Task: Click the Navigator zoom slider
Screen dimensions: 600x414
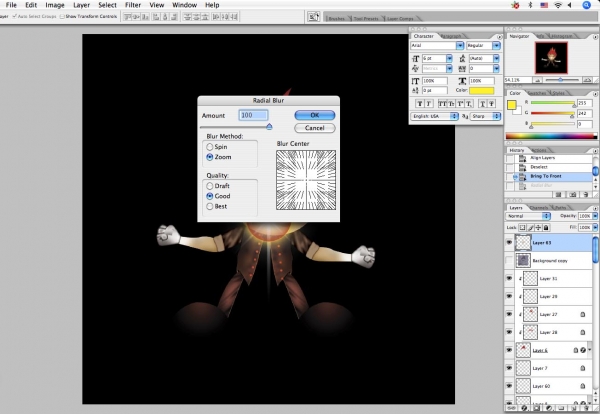Action: pos(560,80)
